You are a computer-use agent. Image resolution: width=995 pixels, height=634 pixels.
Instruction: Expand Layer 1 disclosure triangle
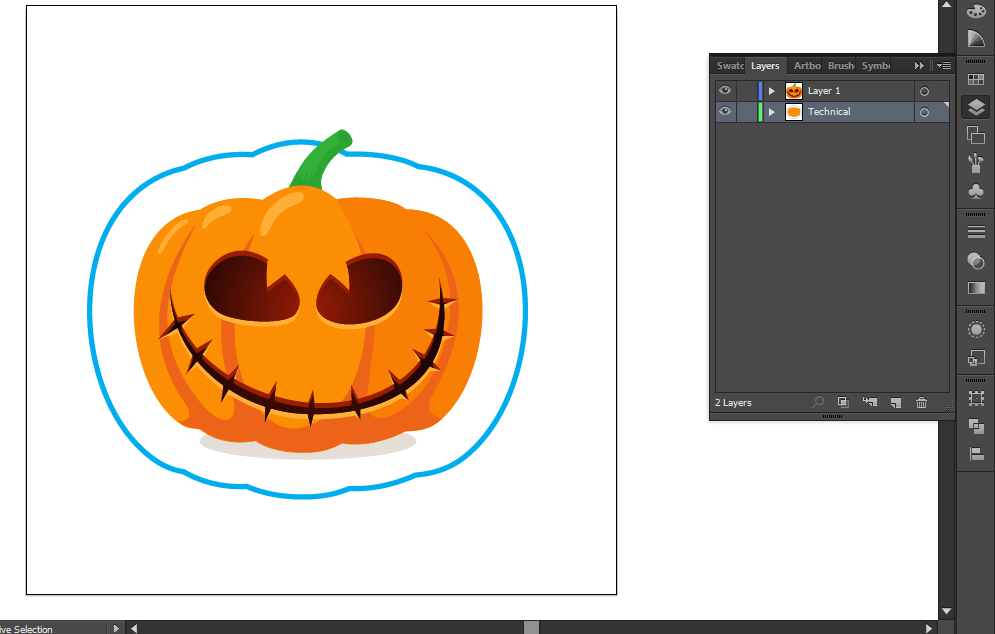(771, 91)
